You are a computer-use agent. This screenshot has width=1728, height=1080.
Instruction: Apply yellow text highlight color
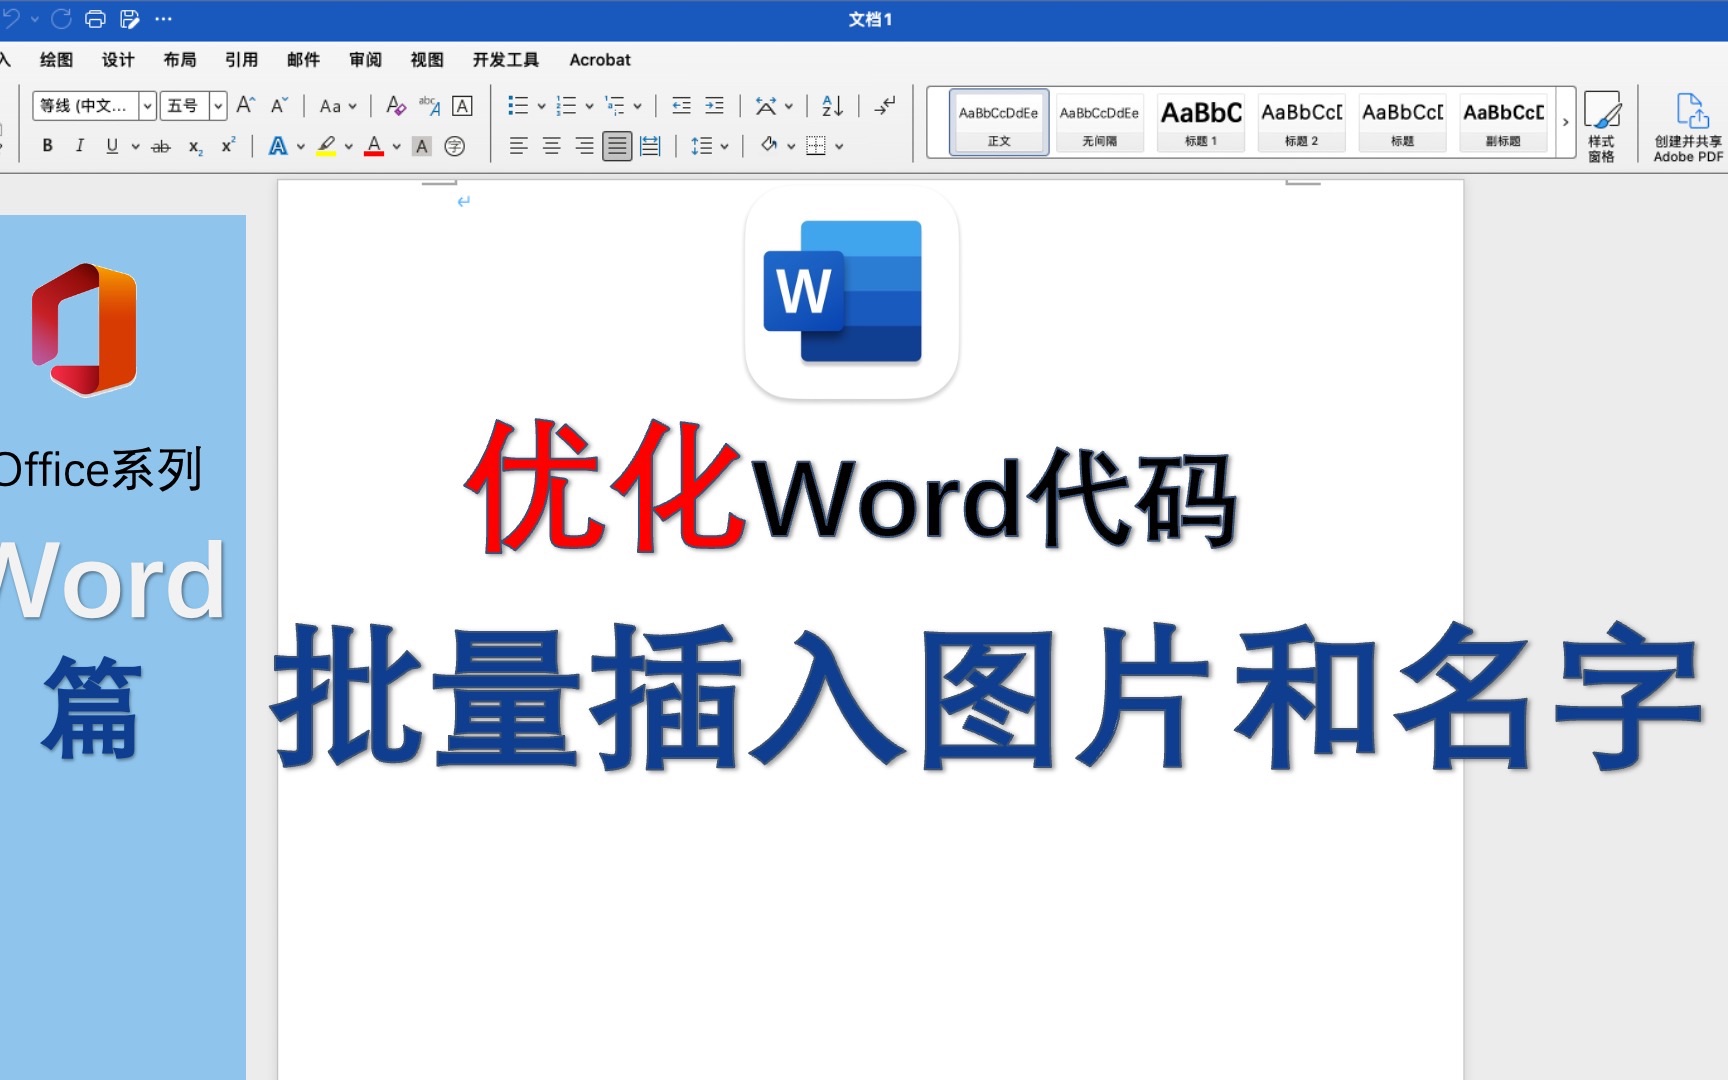(x=326, y=146)
